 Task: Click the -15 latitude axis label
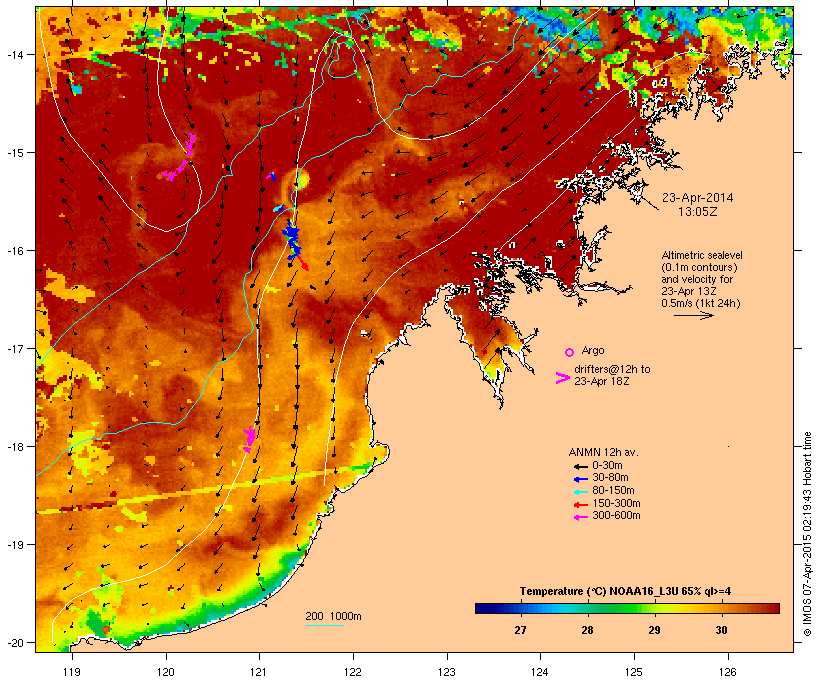(14, 153)
